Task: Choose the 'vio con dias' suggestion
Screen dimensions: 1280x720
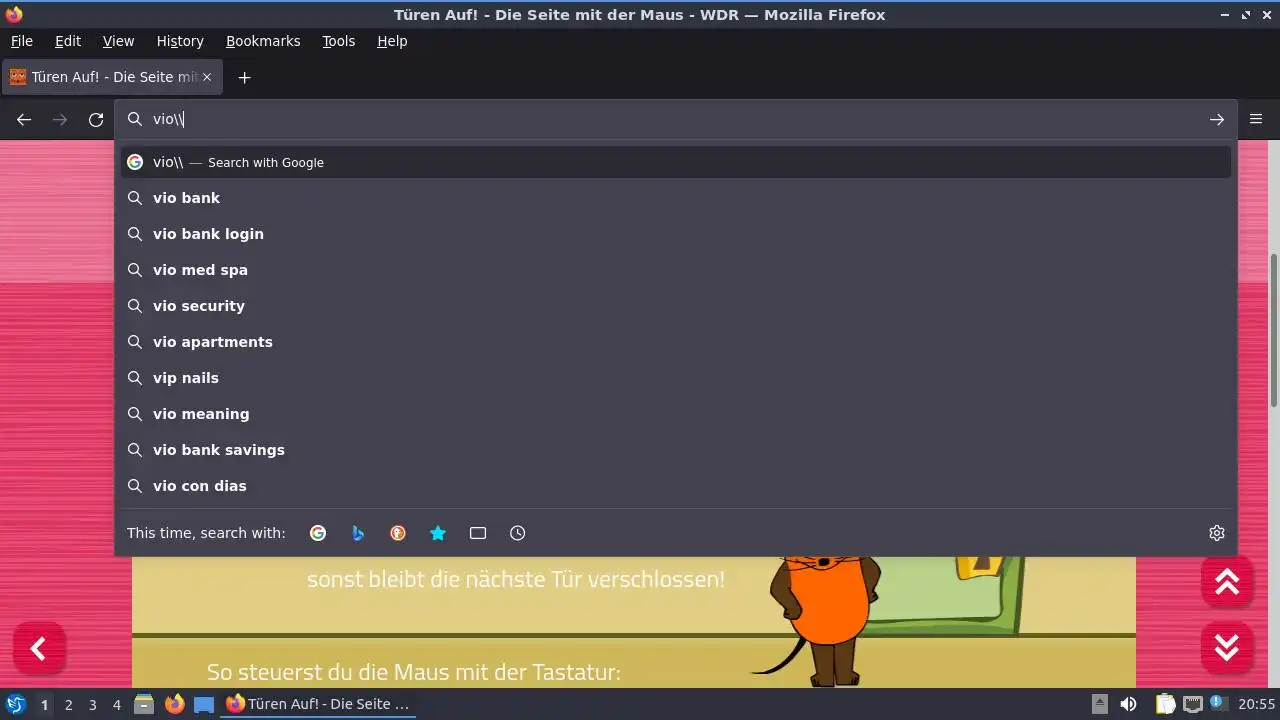Action: (676, 486)
